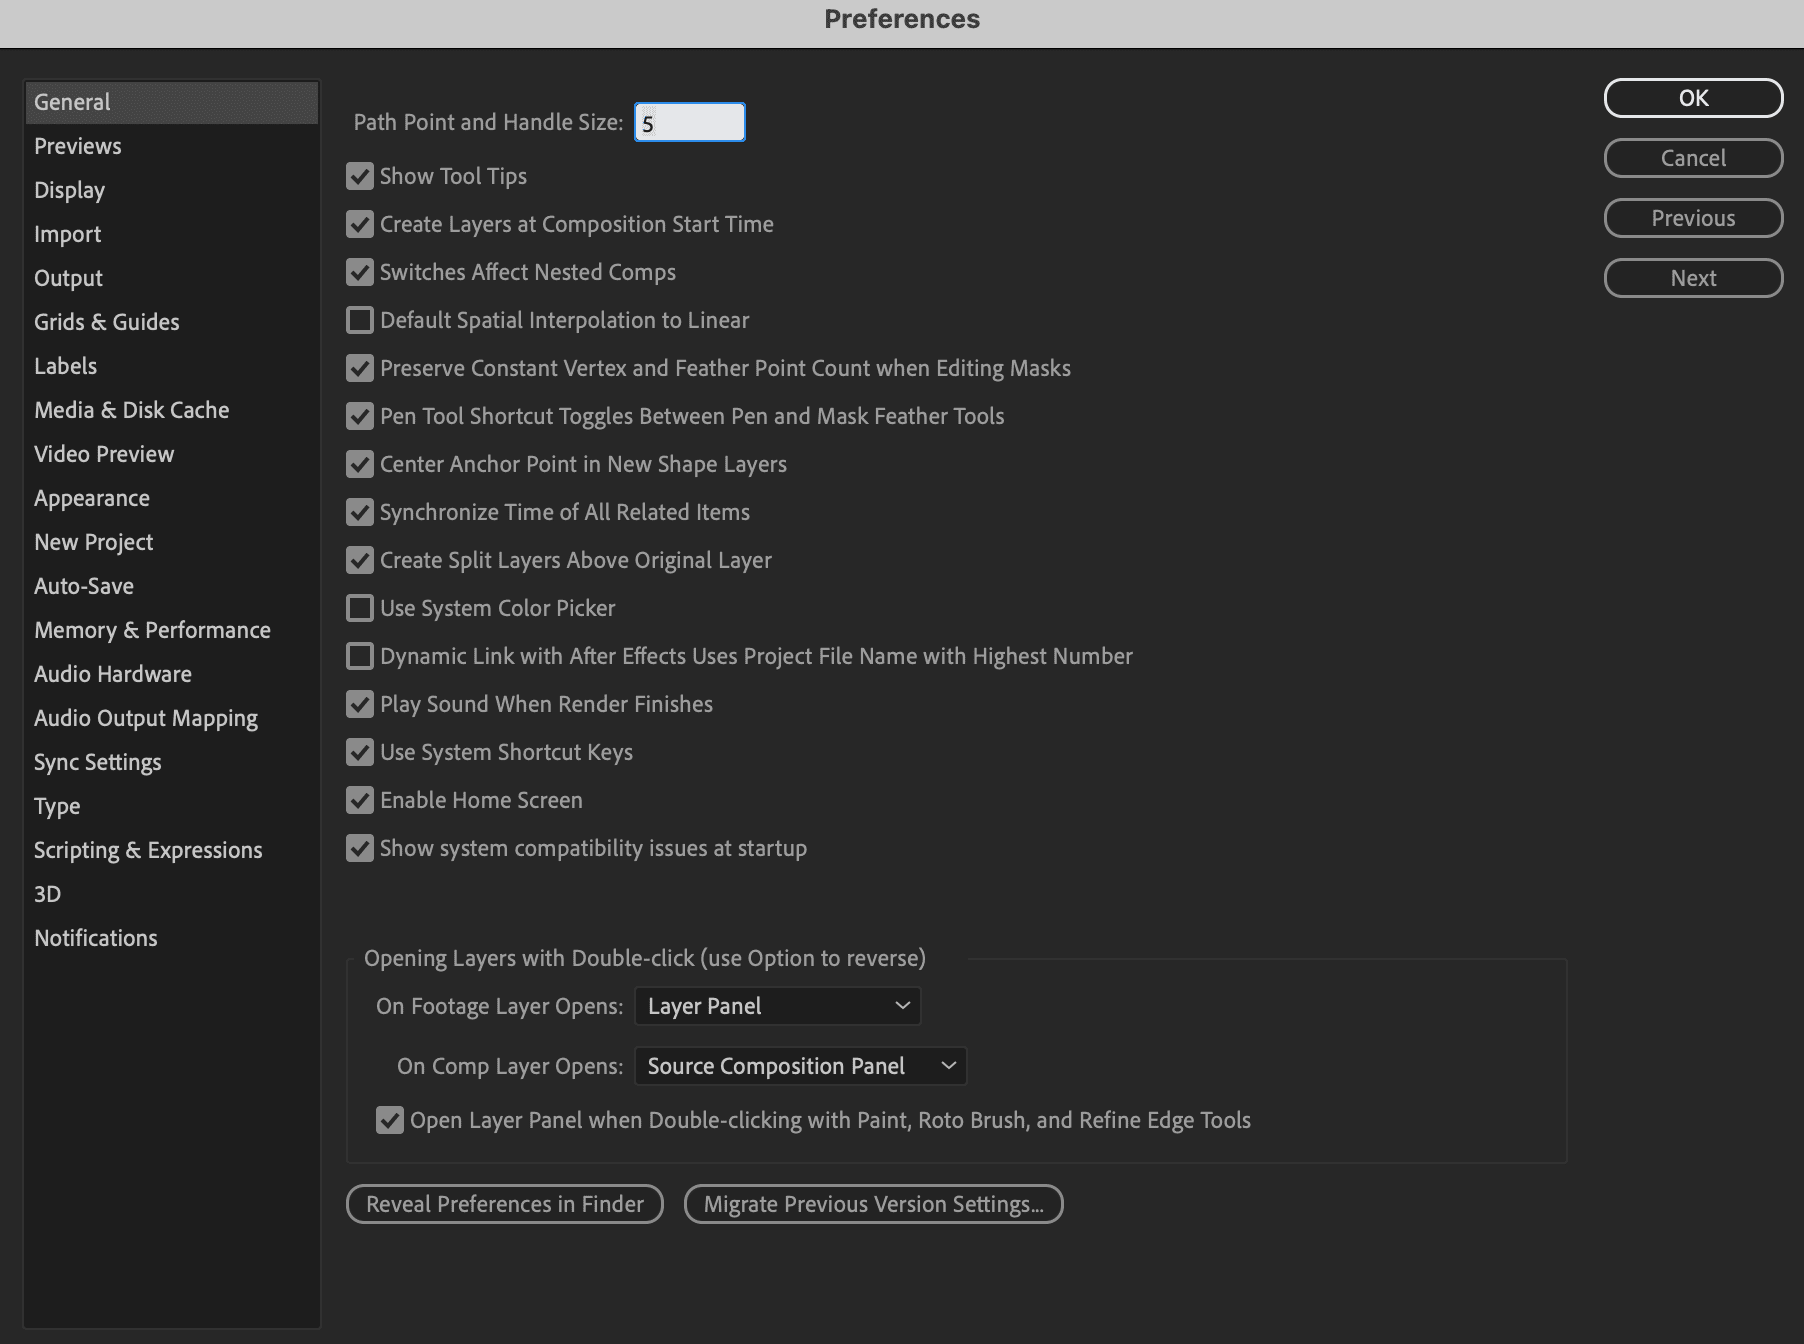Disable the Show Tool Tips checkbox

click(x=360, y=177)
